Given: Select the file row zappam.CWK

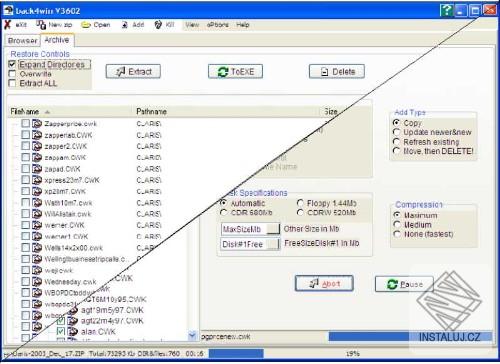Looking at the screenshot, I should pyautogui.click(x=65, y=157).
